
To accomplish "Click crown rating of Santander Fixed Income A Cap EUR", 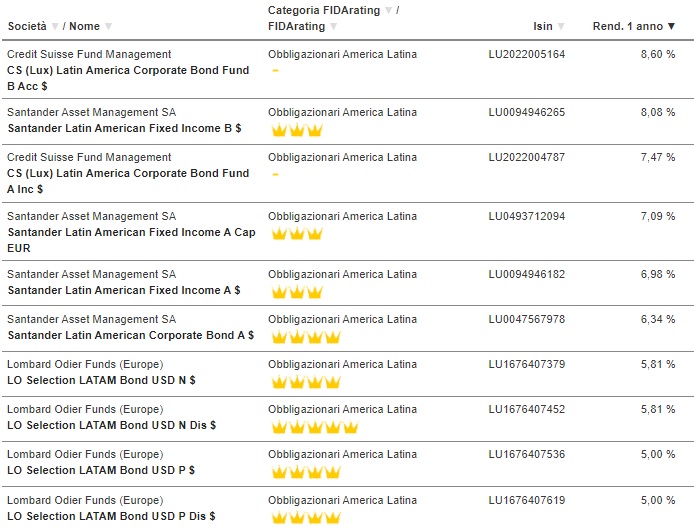I will 297,233.
